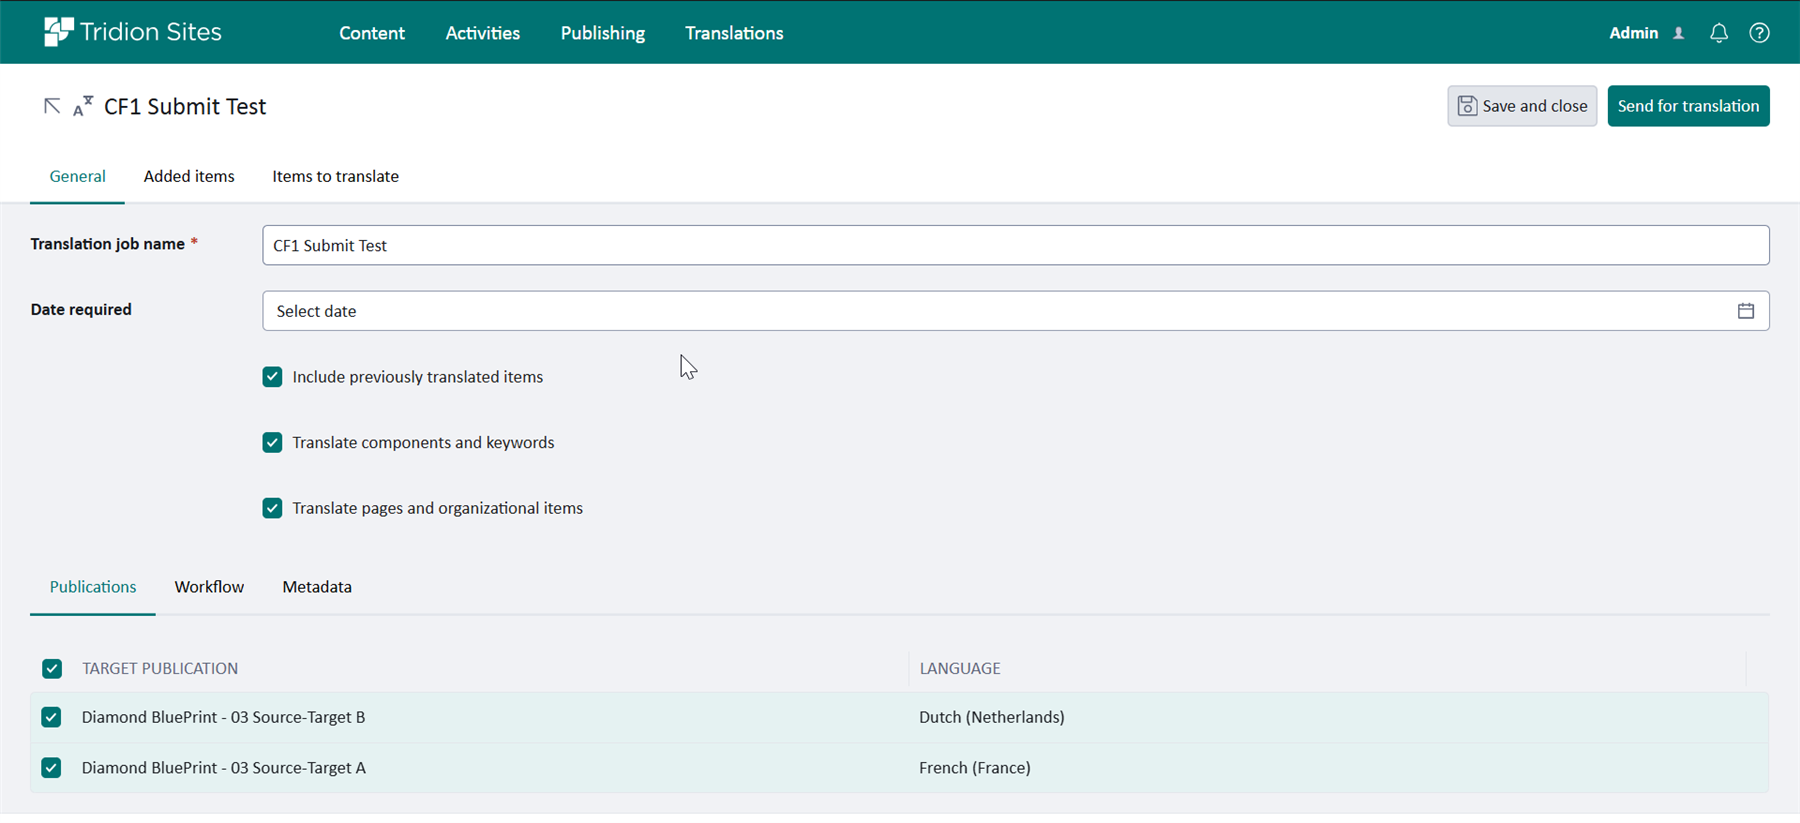Open the Content menu
Screen dimensions: 1800x823
pyautogui.click(x=371, y=33)
